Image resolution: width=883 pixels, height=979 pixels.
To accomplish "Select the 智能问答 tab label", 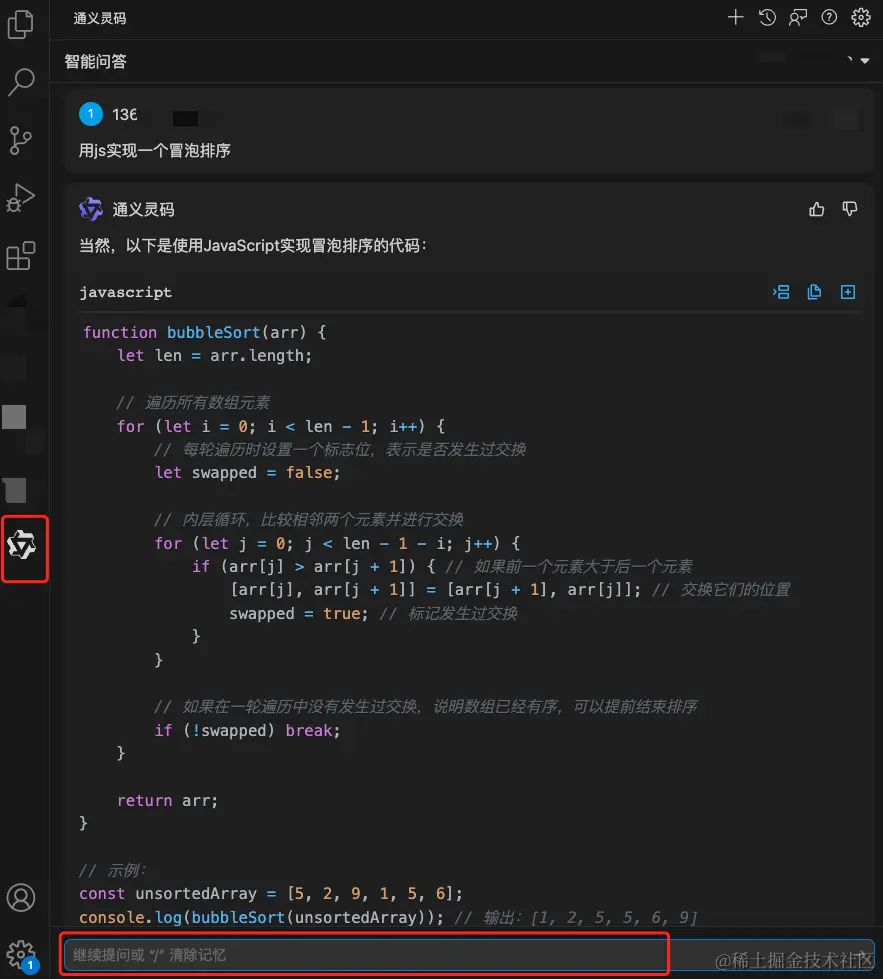I will point(96,61).
